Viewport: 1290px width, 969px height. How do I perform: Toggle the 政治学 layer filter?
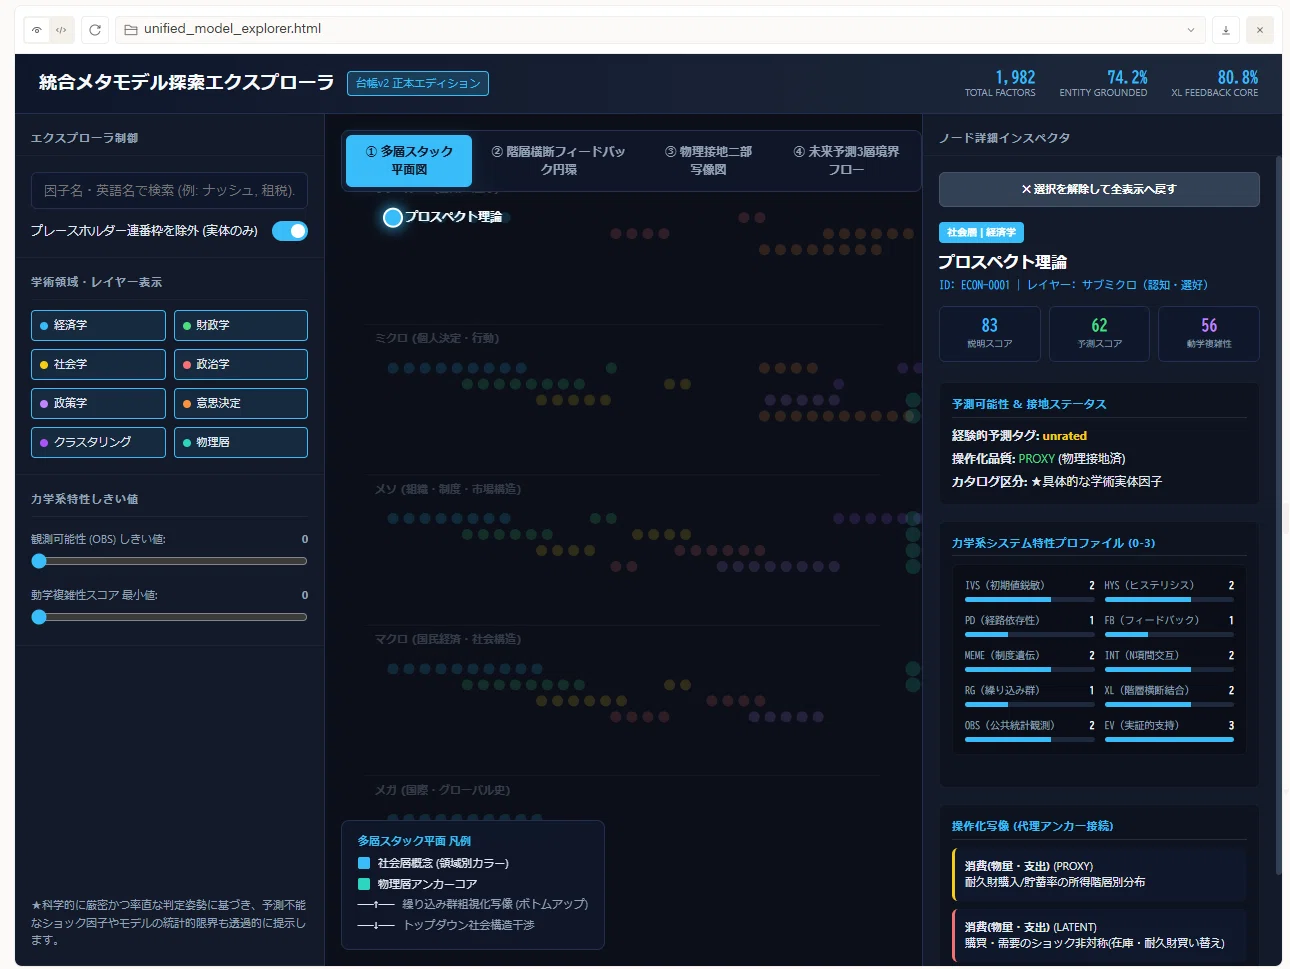(241, 364)
